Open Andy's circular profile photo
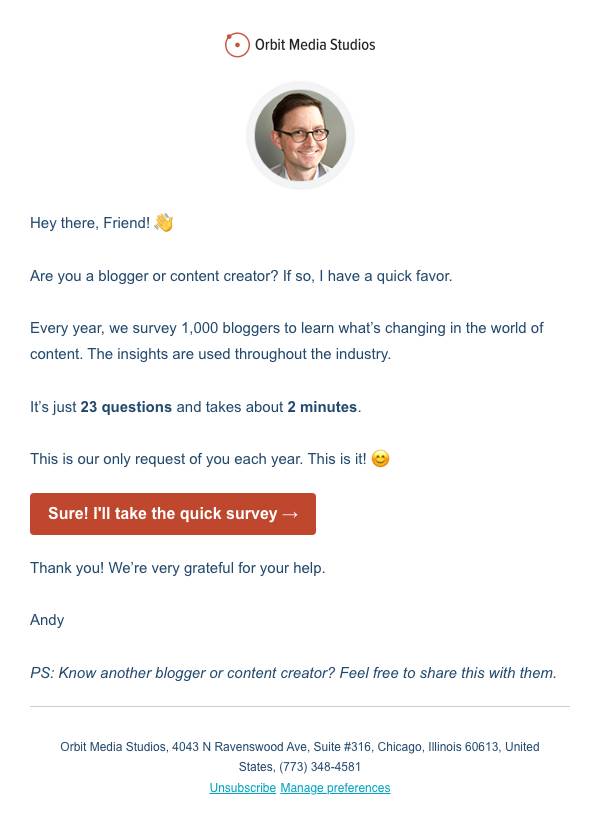 300,135
